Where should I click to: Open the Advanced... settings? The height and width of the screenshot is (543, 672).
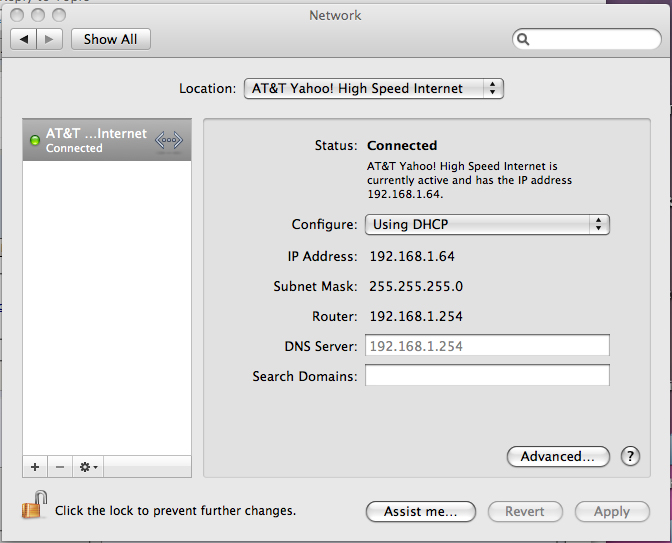coord(558,456)
